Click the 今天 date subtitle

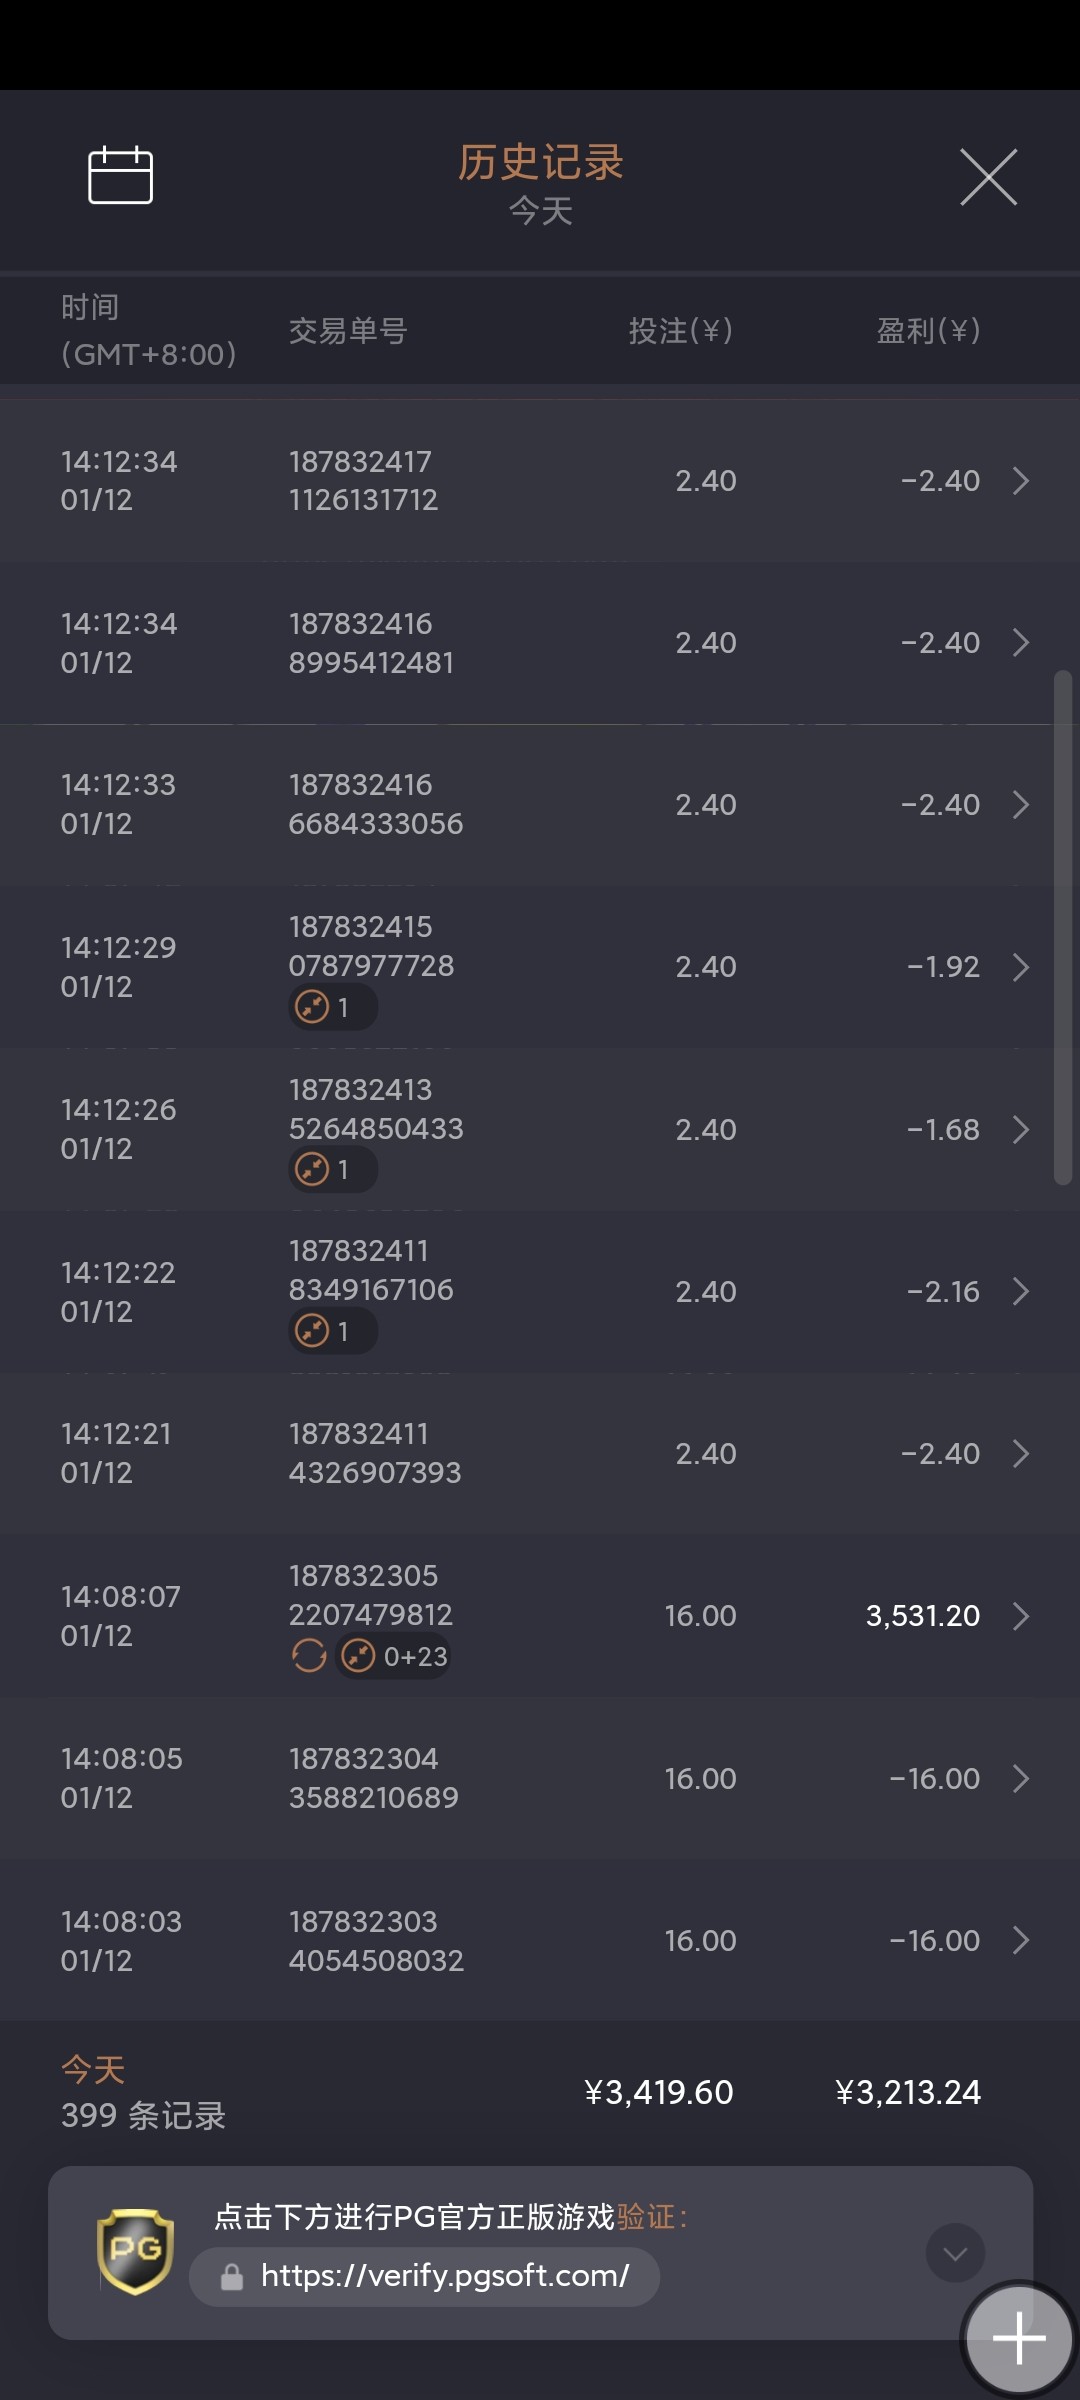[x=540, y=211]
